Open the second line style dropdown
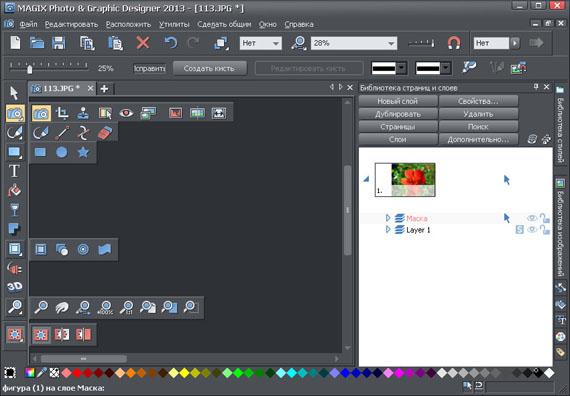570x396 pixels. coord(446,68)
